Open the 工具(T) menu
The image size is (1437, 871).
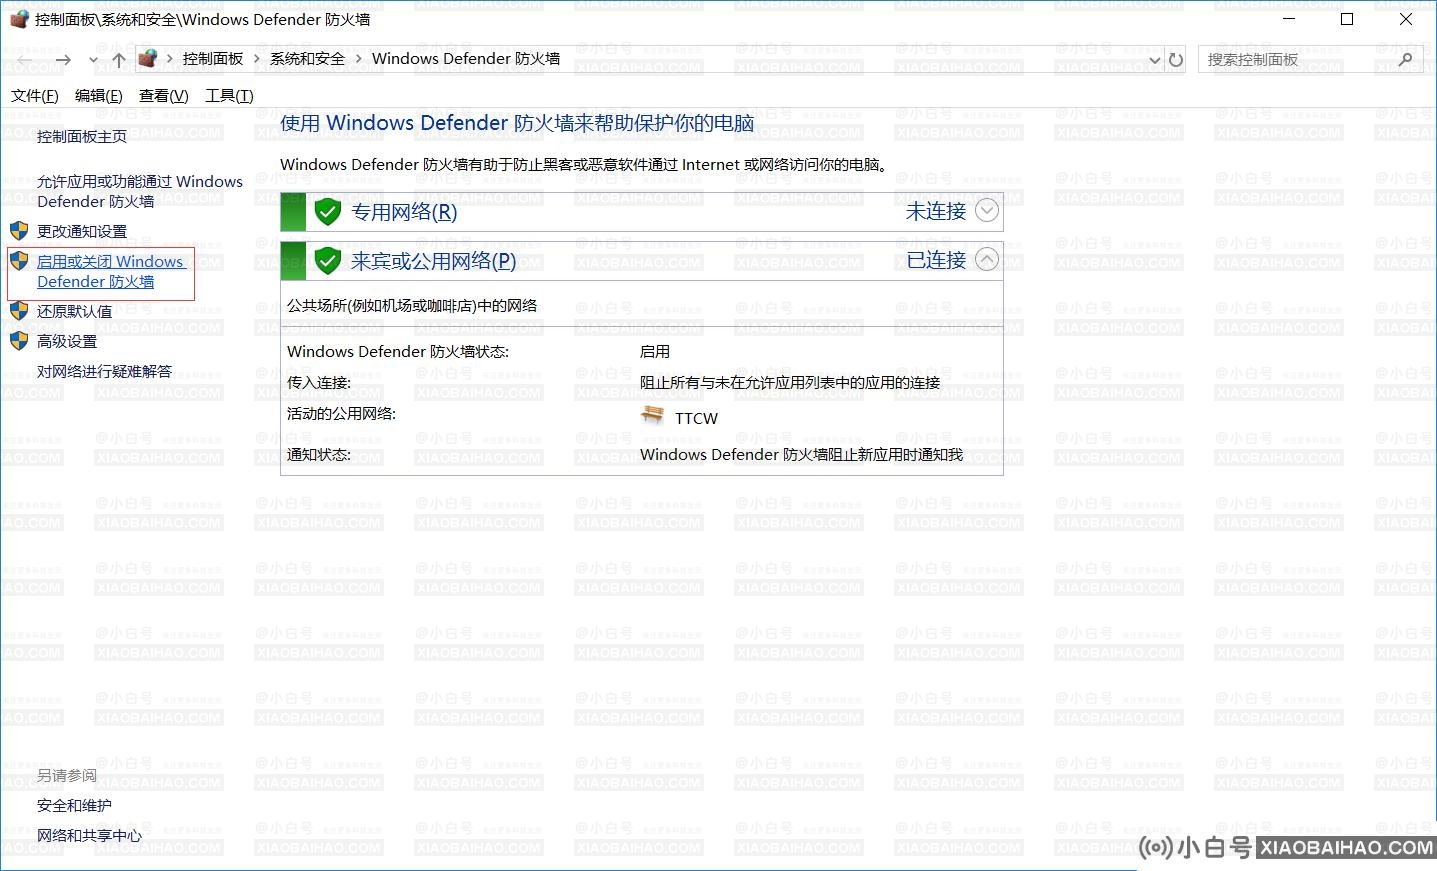(x=229, y=95)
